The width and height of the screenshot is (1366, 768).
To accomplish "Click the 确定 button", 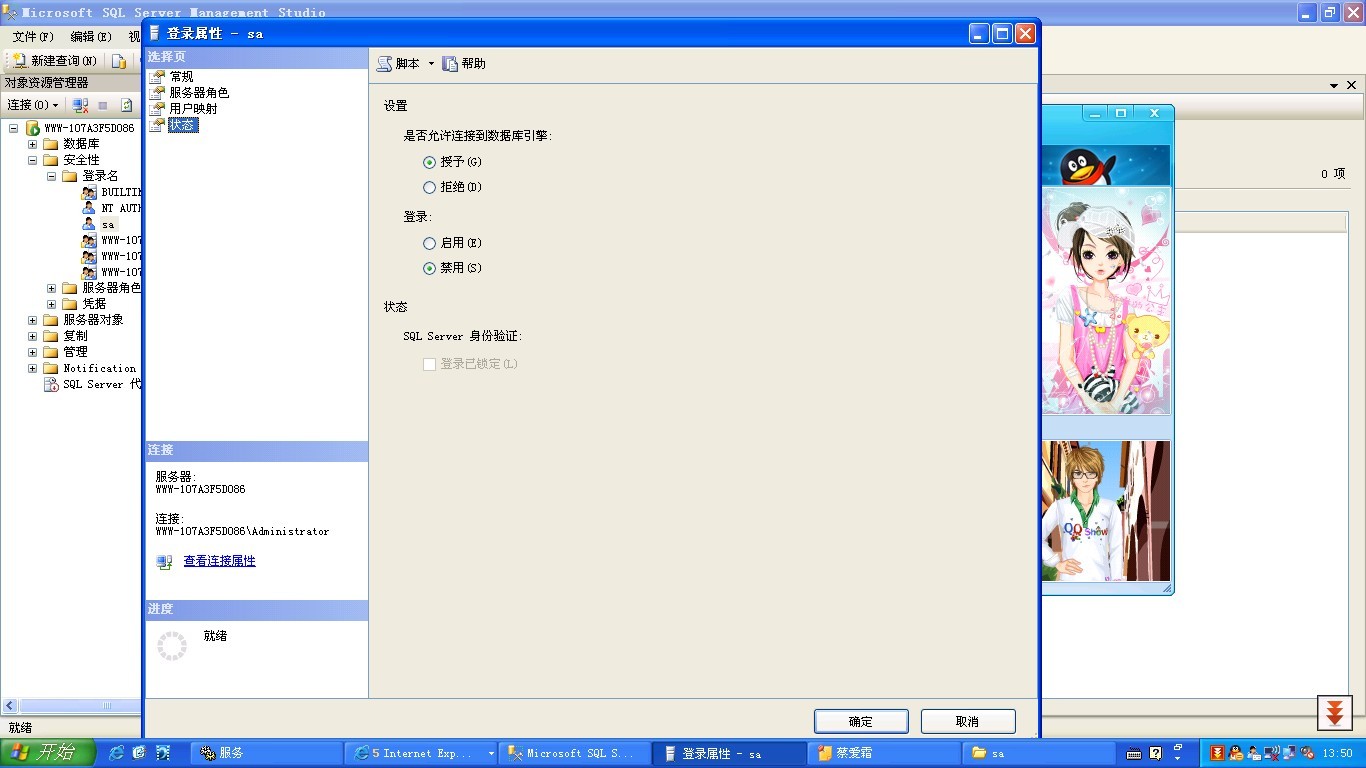I will [861, 721].
